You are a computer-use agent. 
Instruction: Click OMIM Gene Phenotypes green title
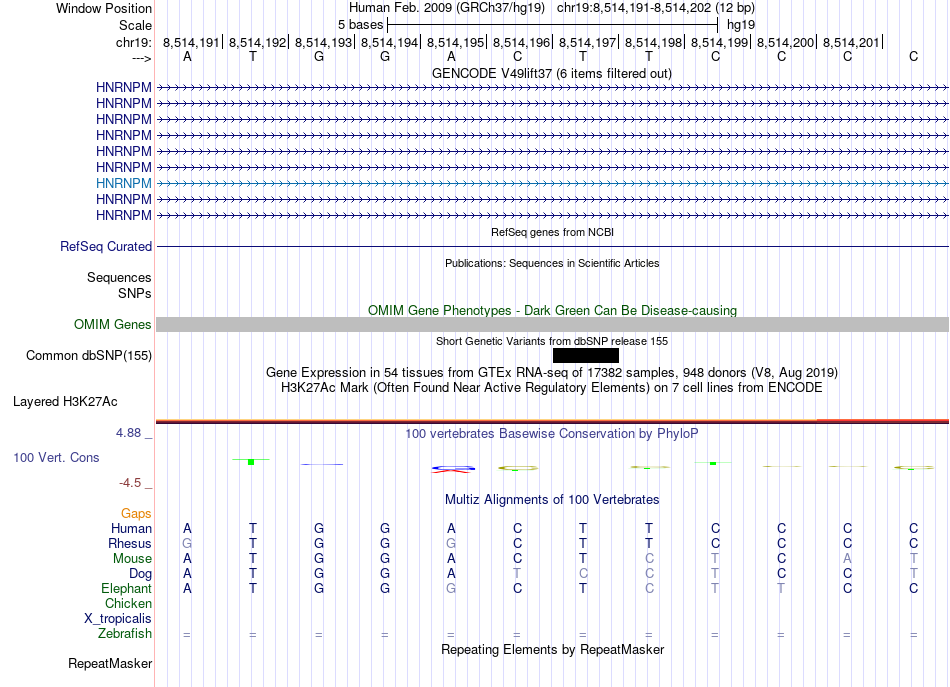(552, 310)
